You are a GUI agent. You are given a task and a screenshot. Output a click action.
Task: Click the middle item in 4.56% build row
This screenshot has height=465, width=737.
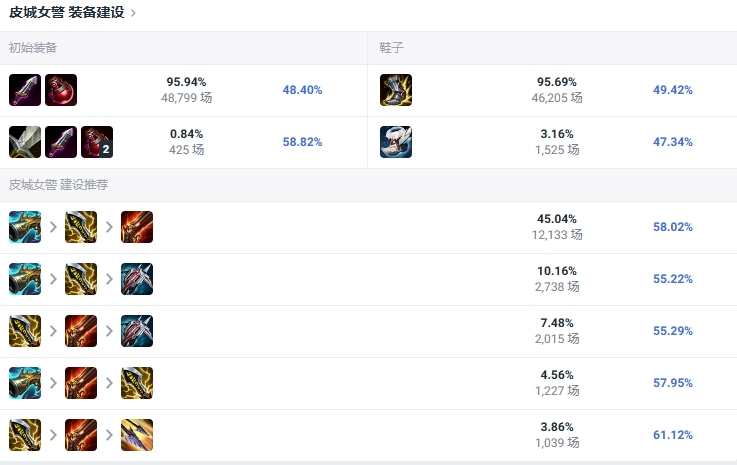click(81, 384)
